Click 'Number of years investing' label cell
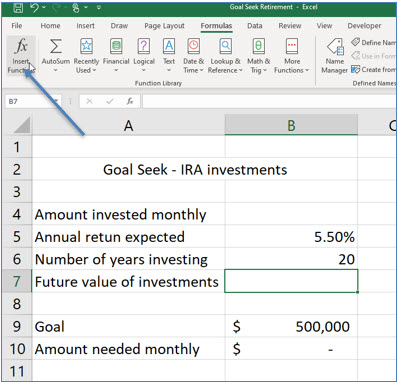Viewport: 398px width, 382px height. point(128,259)
